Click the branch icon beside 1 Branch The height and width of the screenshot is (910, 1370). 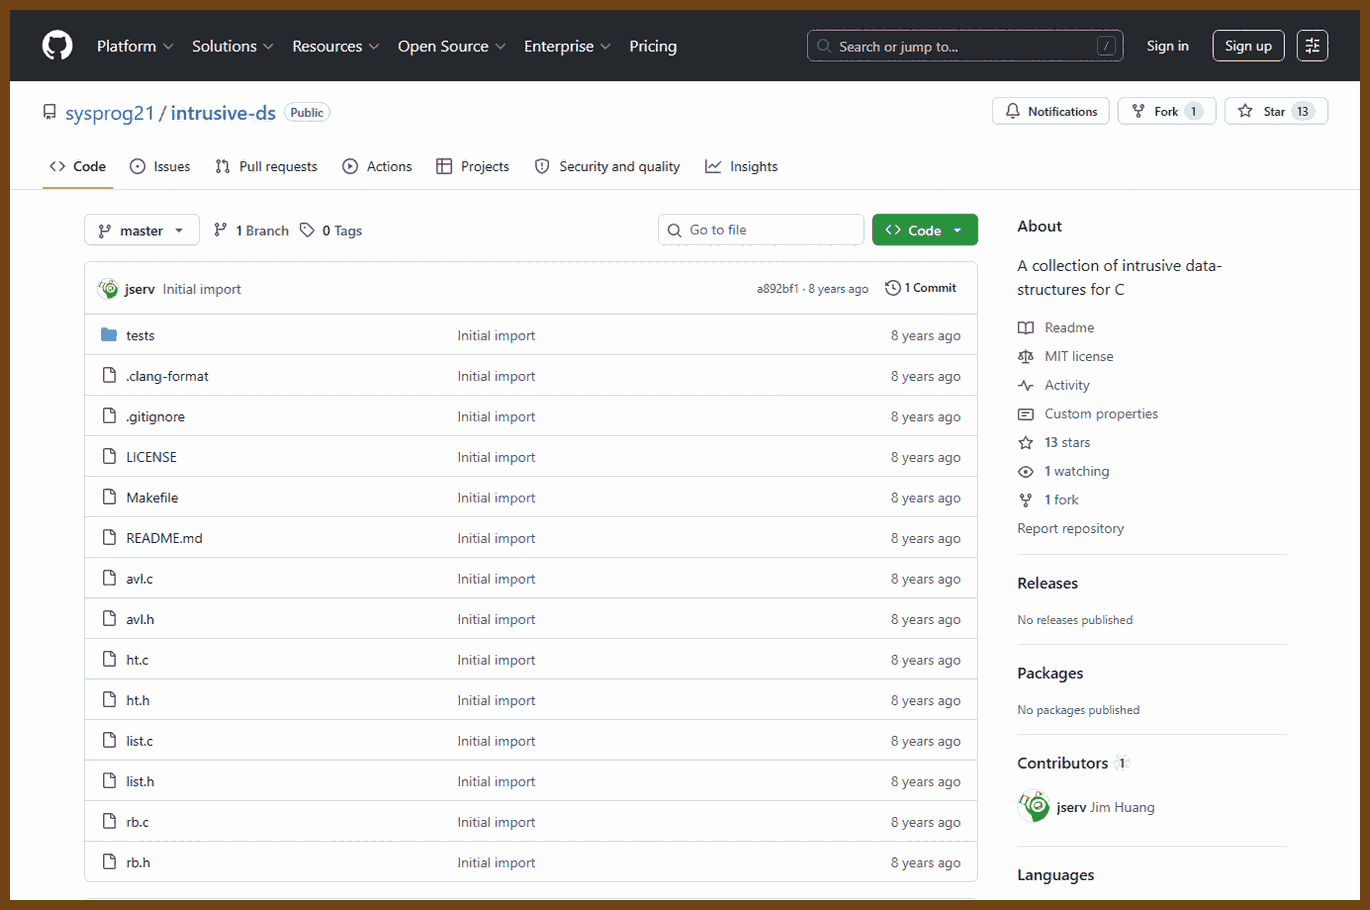coord(221,230)
